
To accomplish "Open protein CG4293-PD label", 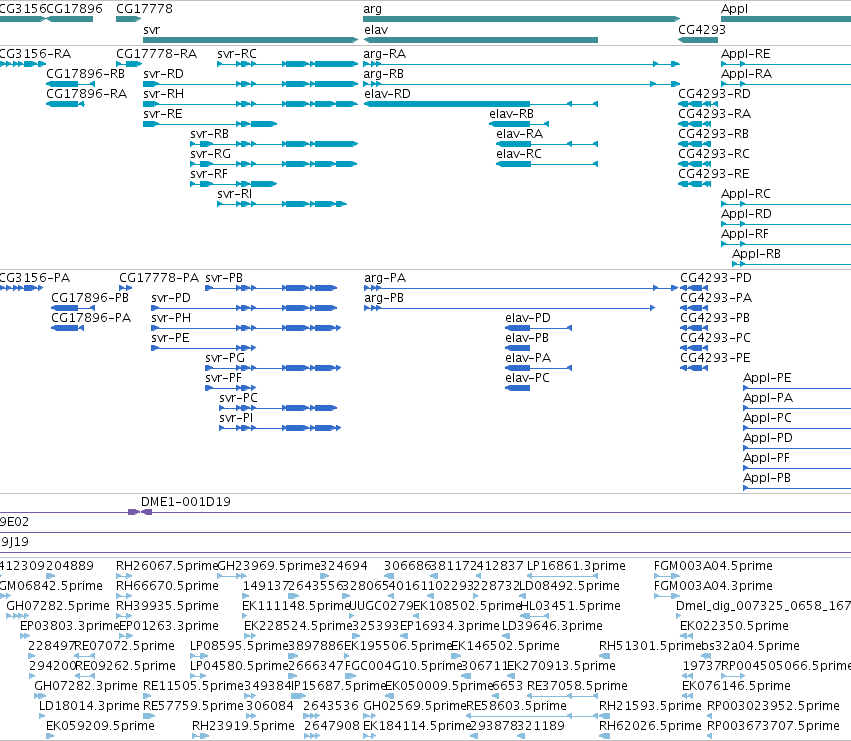I will 716,278.
